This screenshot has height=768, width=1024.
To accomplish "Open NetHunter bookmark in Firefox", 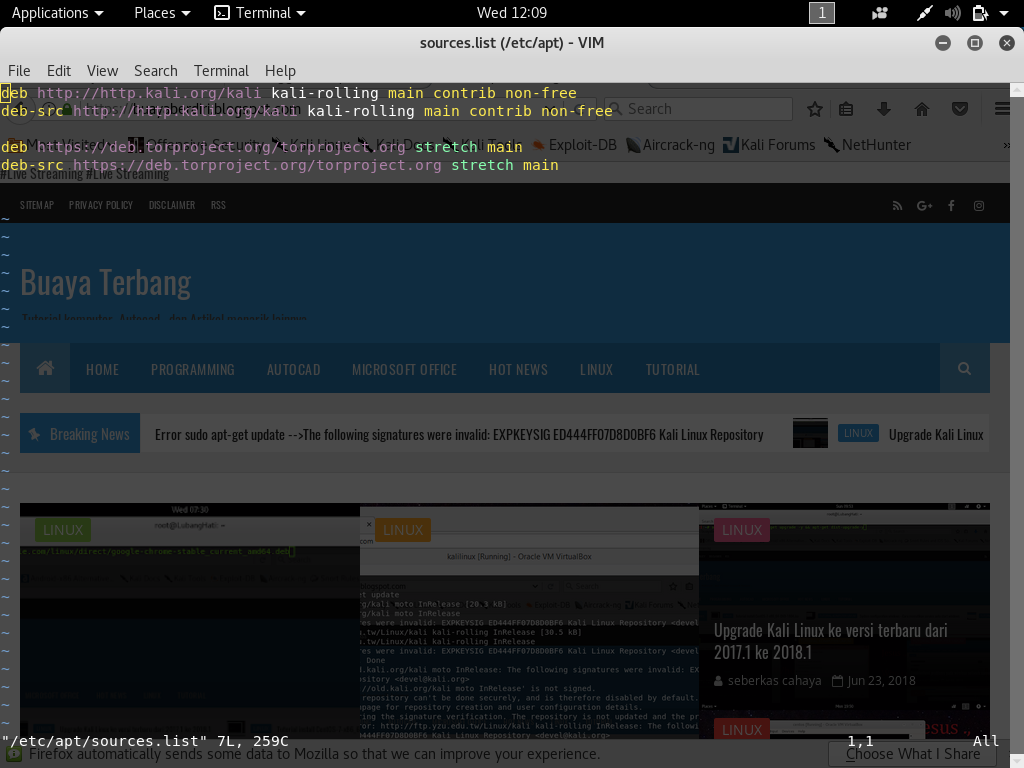I will click(867, 145).
